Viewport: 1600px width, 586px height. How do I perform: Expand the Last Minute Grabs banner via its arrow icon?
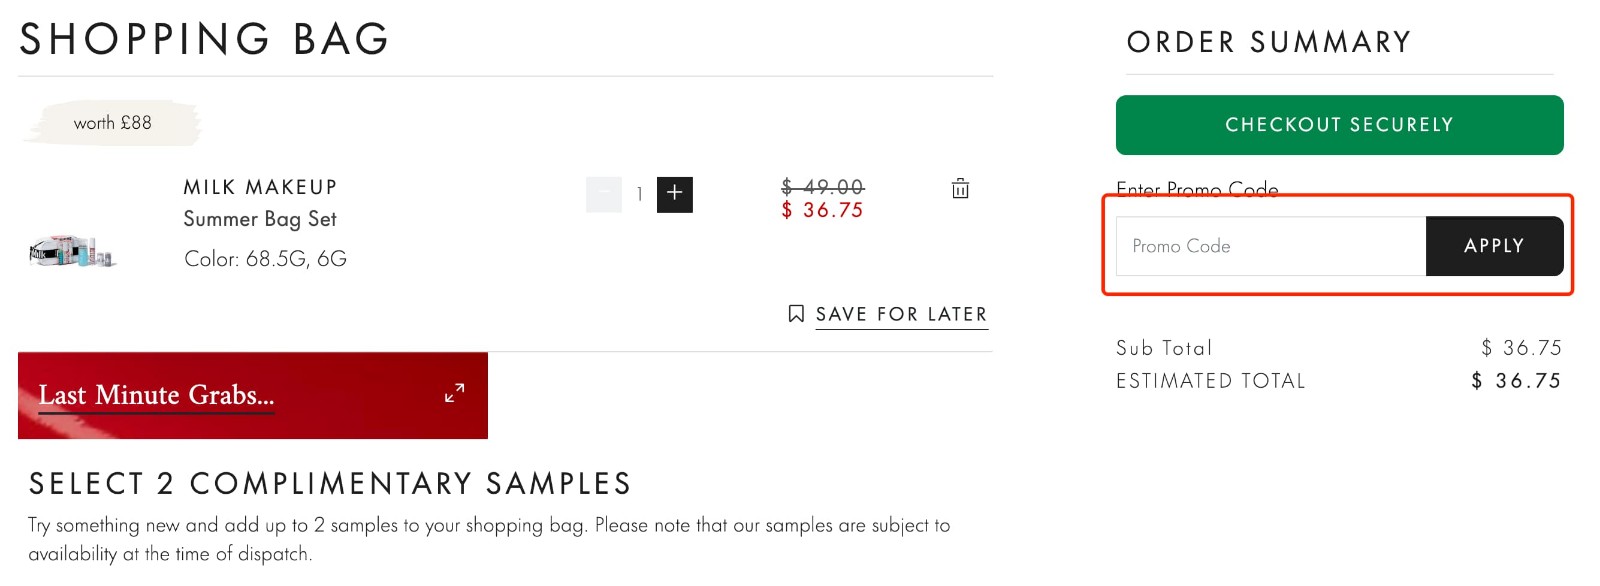click(x=453, y=393)
